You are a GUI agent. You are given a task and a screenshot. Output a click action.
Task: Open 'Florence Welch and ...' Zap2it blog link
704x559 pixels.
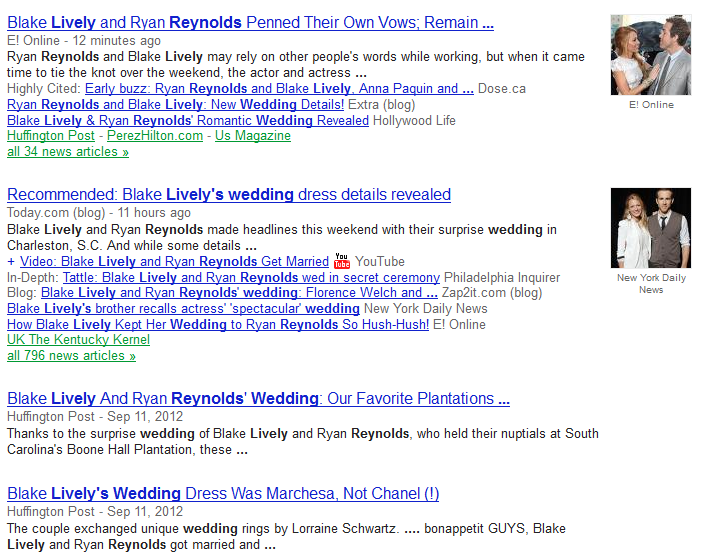coord(239,293)
